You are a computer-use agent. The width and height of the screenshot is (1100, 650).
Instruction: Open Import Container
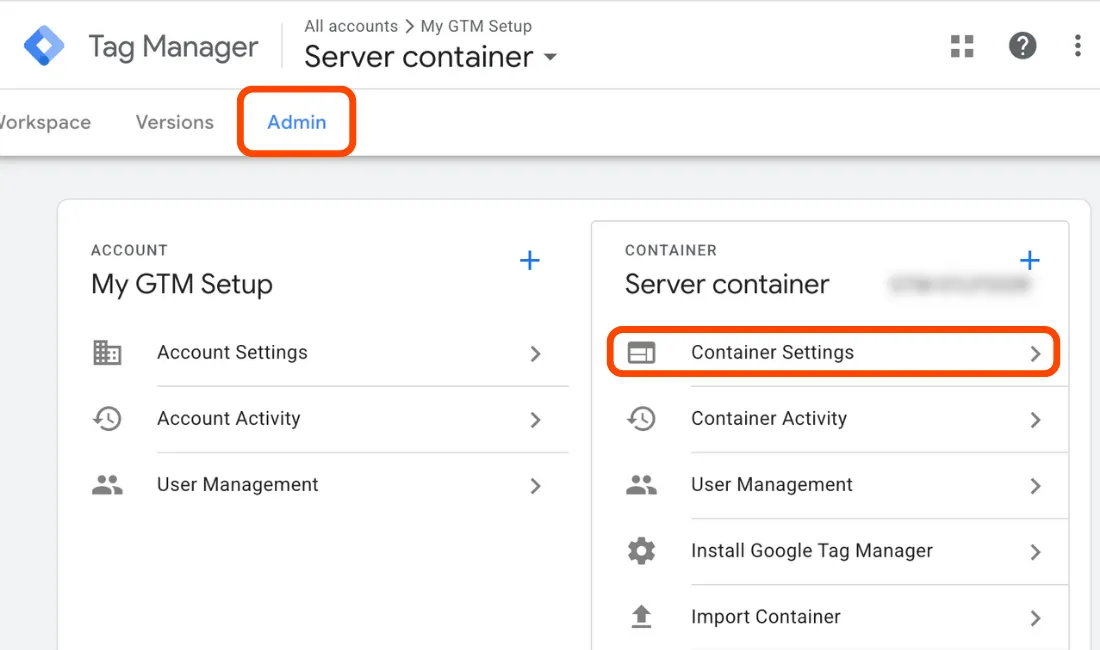point(765,617)
